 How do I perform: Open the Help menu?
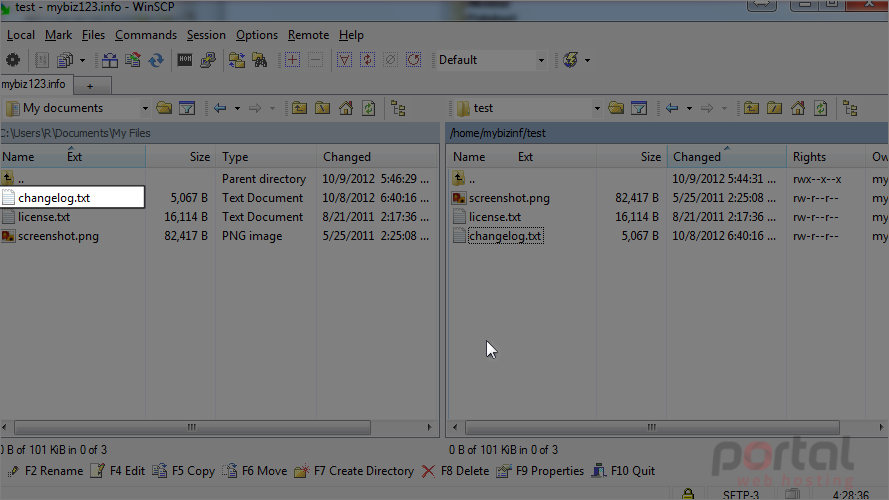click(351, 35)
